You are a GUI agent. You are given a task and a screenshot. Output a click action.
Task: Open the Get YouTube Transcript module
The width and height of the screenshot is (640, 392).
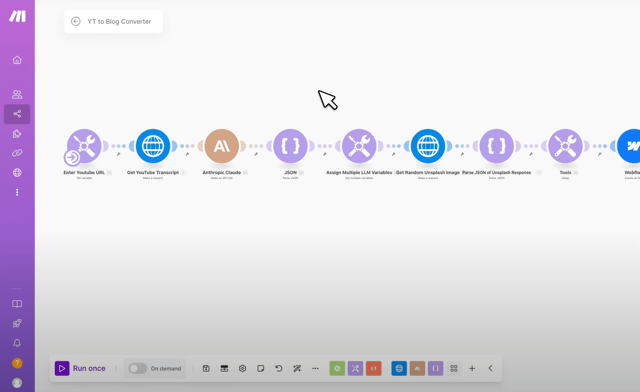(153, 146)
